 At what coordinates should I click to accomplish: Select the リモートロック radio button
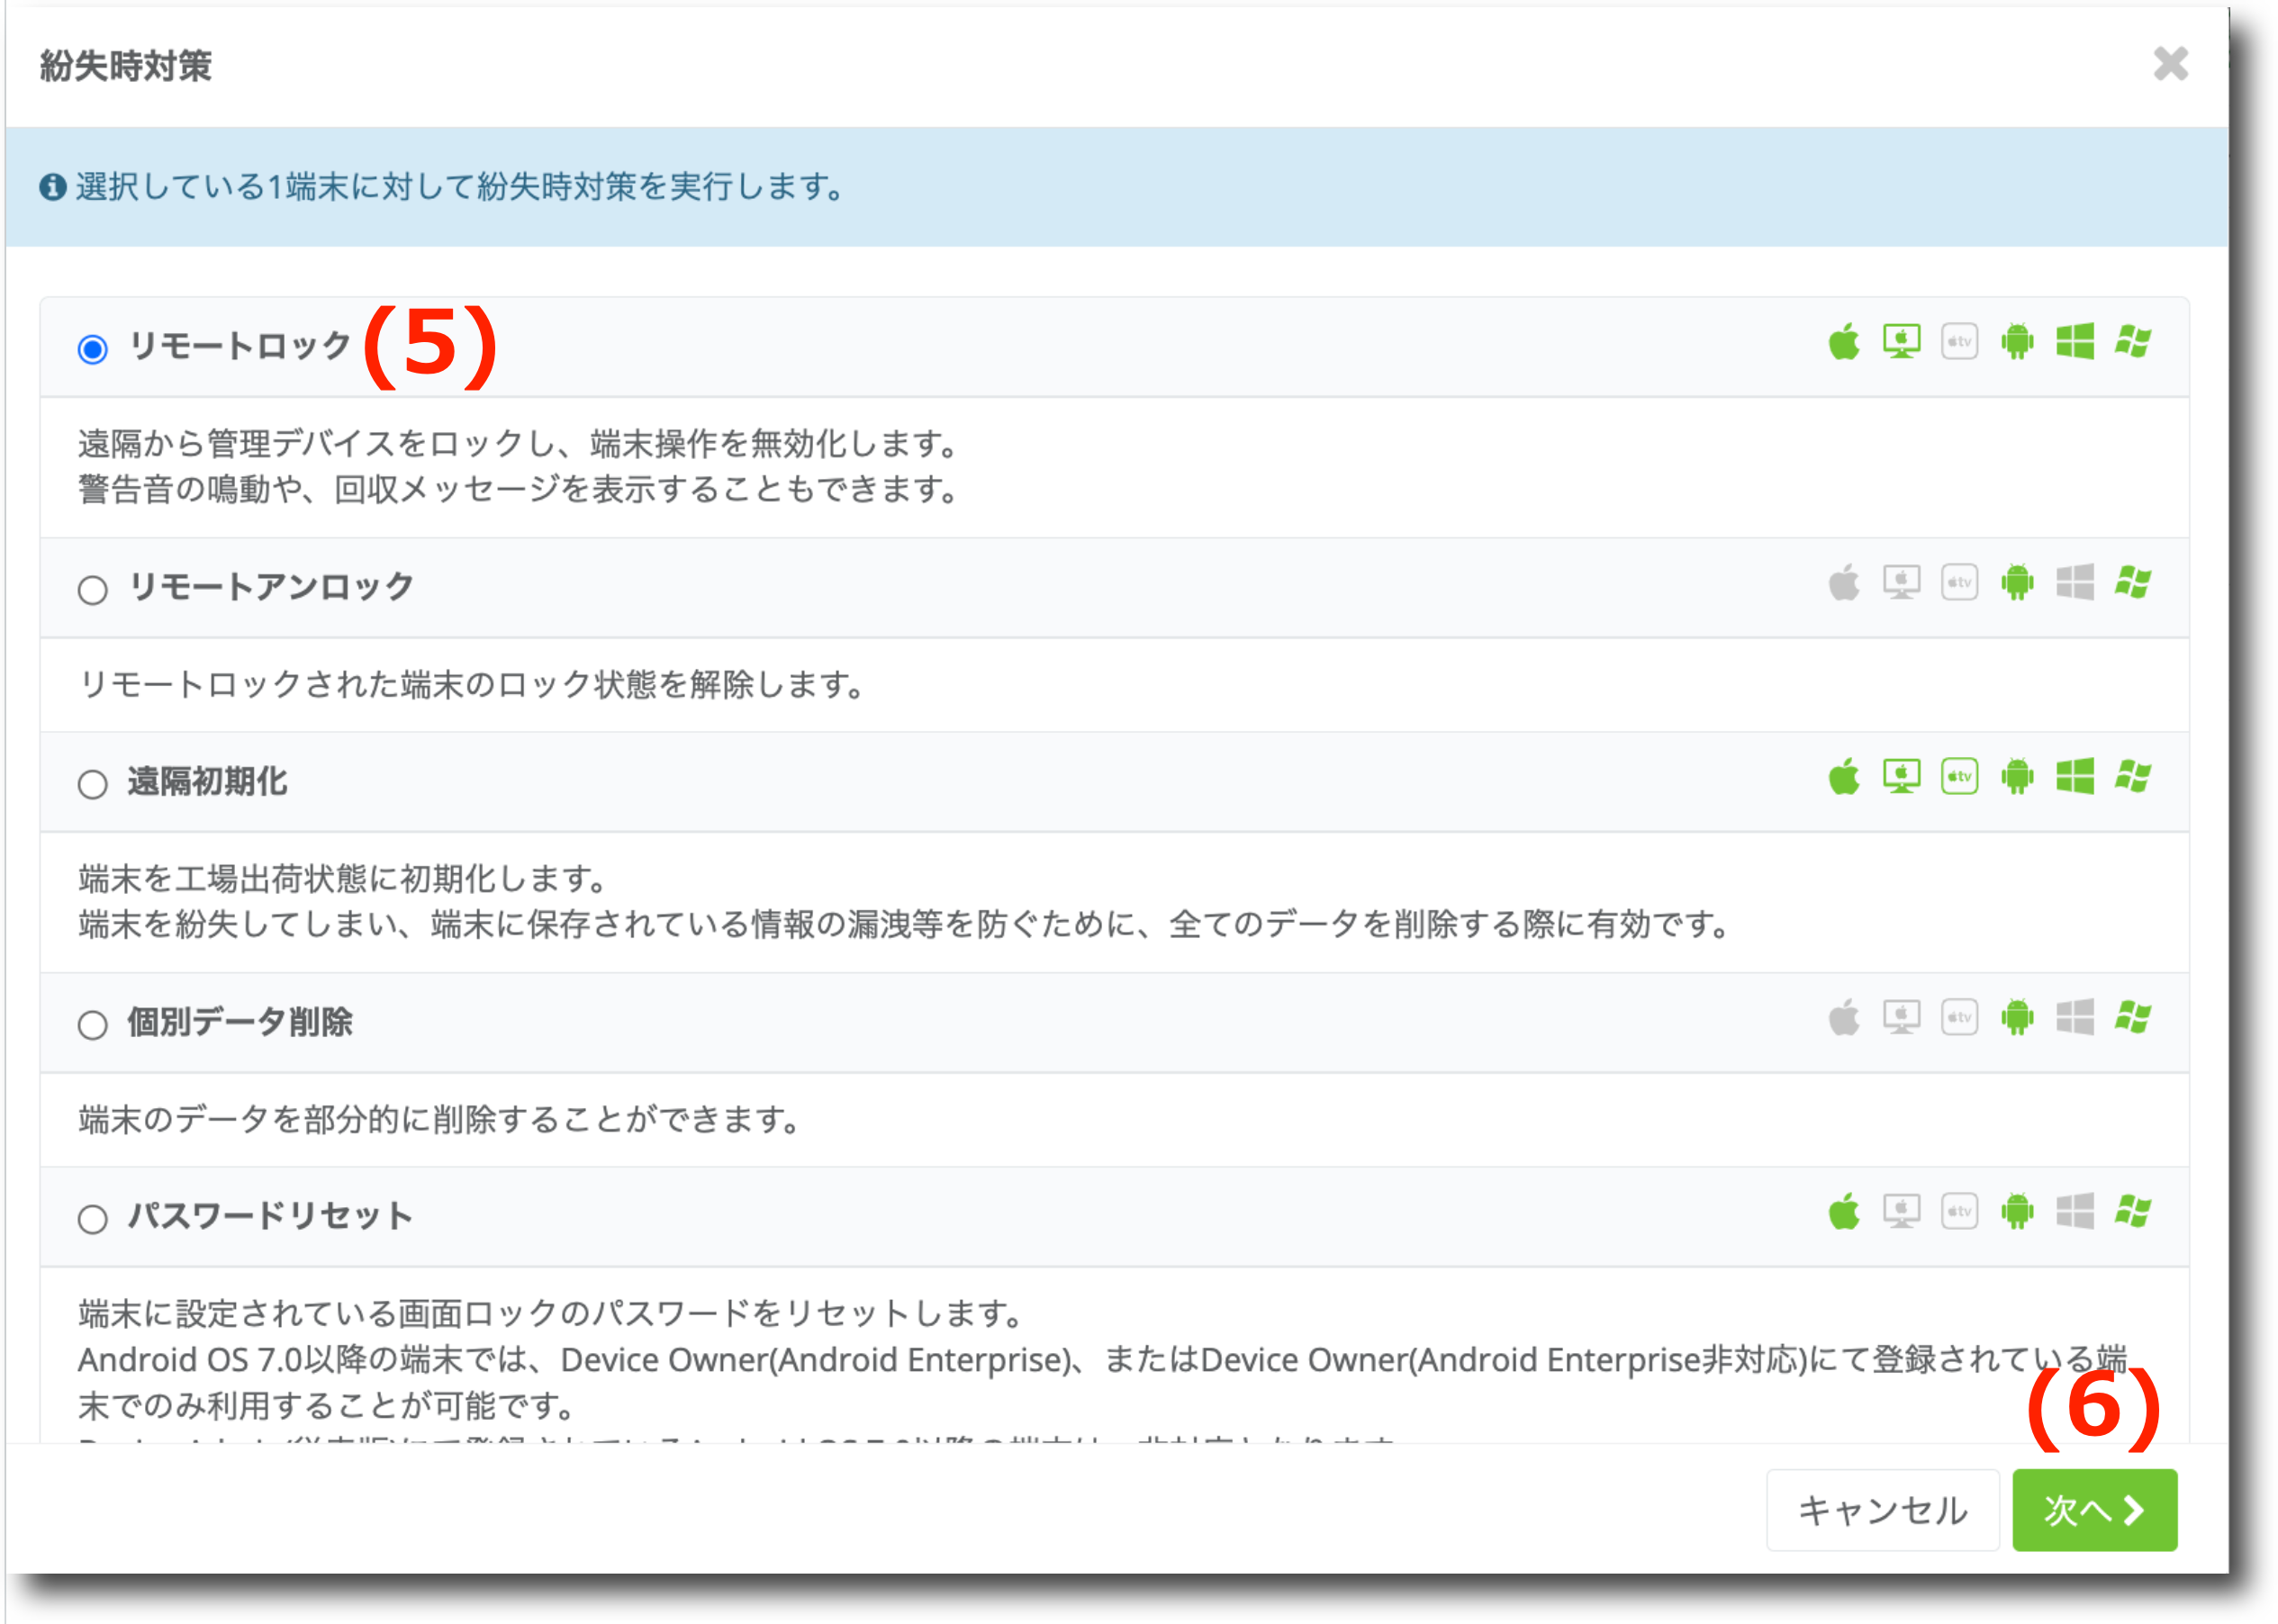click(93, 349)
